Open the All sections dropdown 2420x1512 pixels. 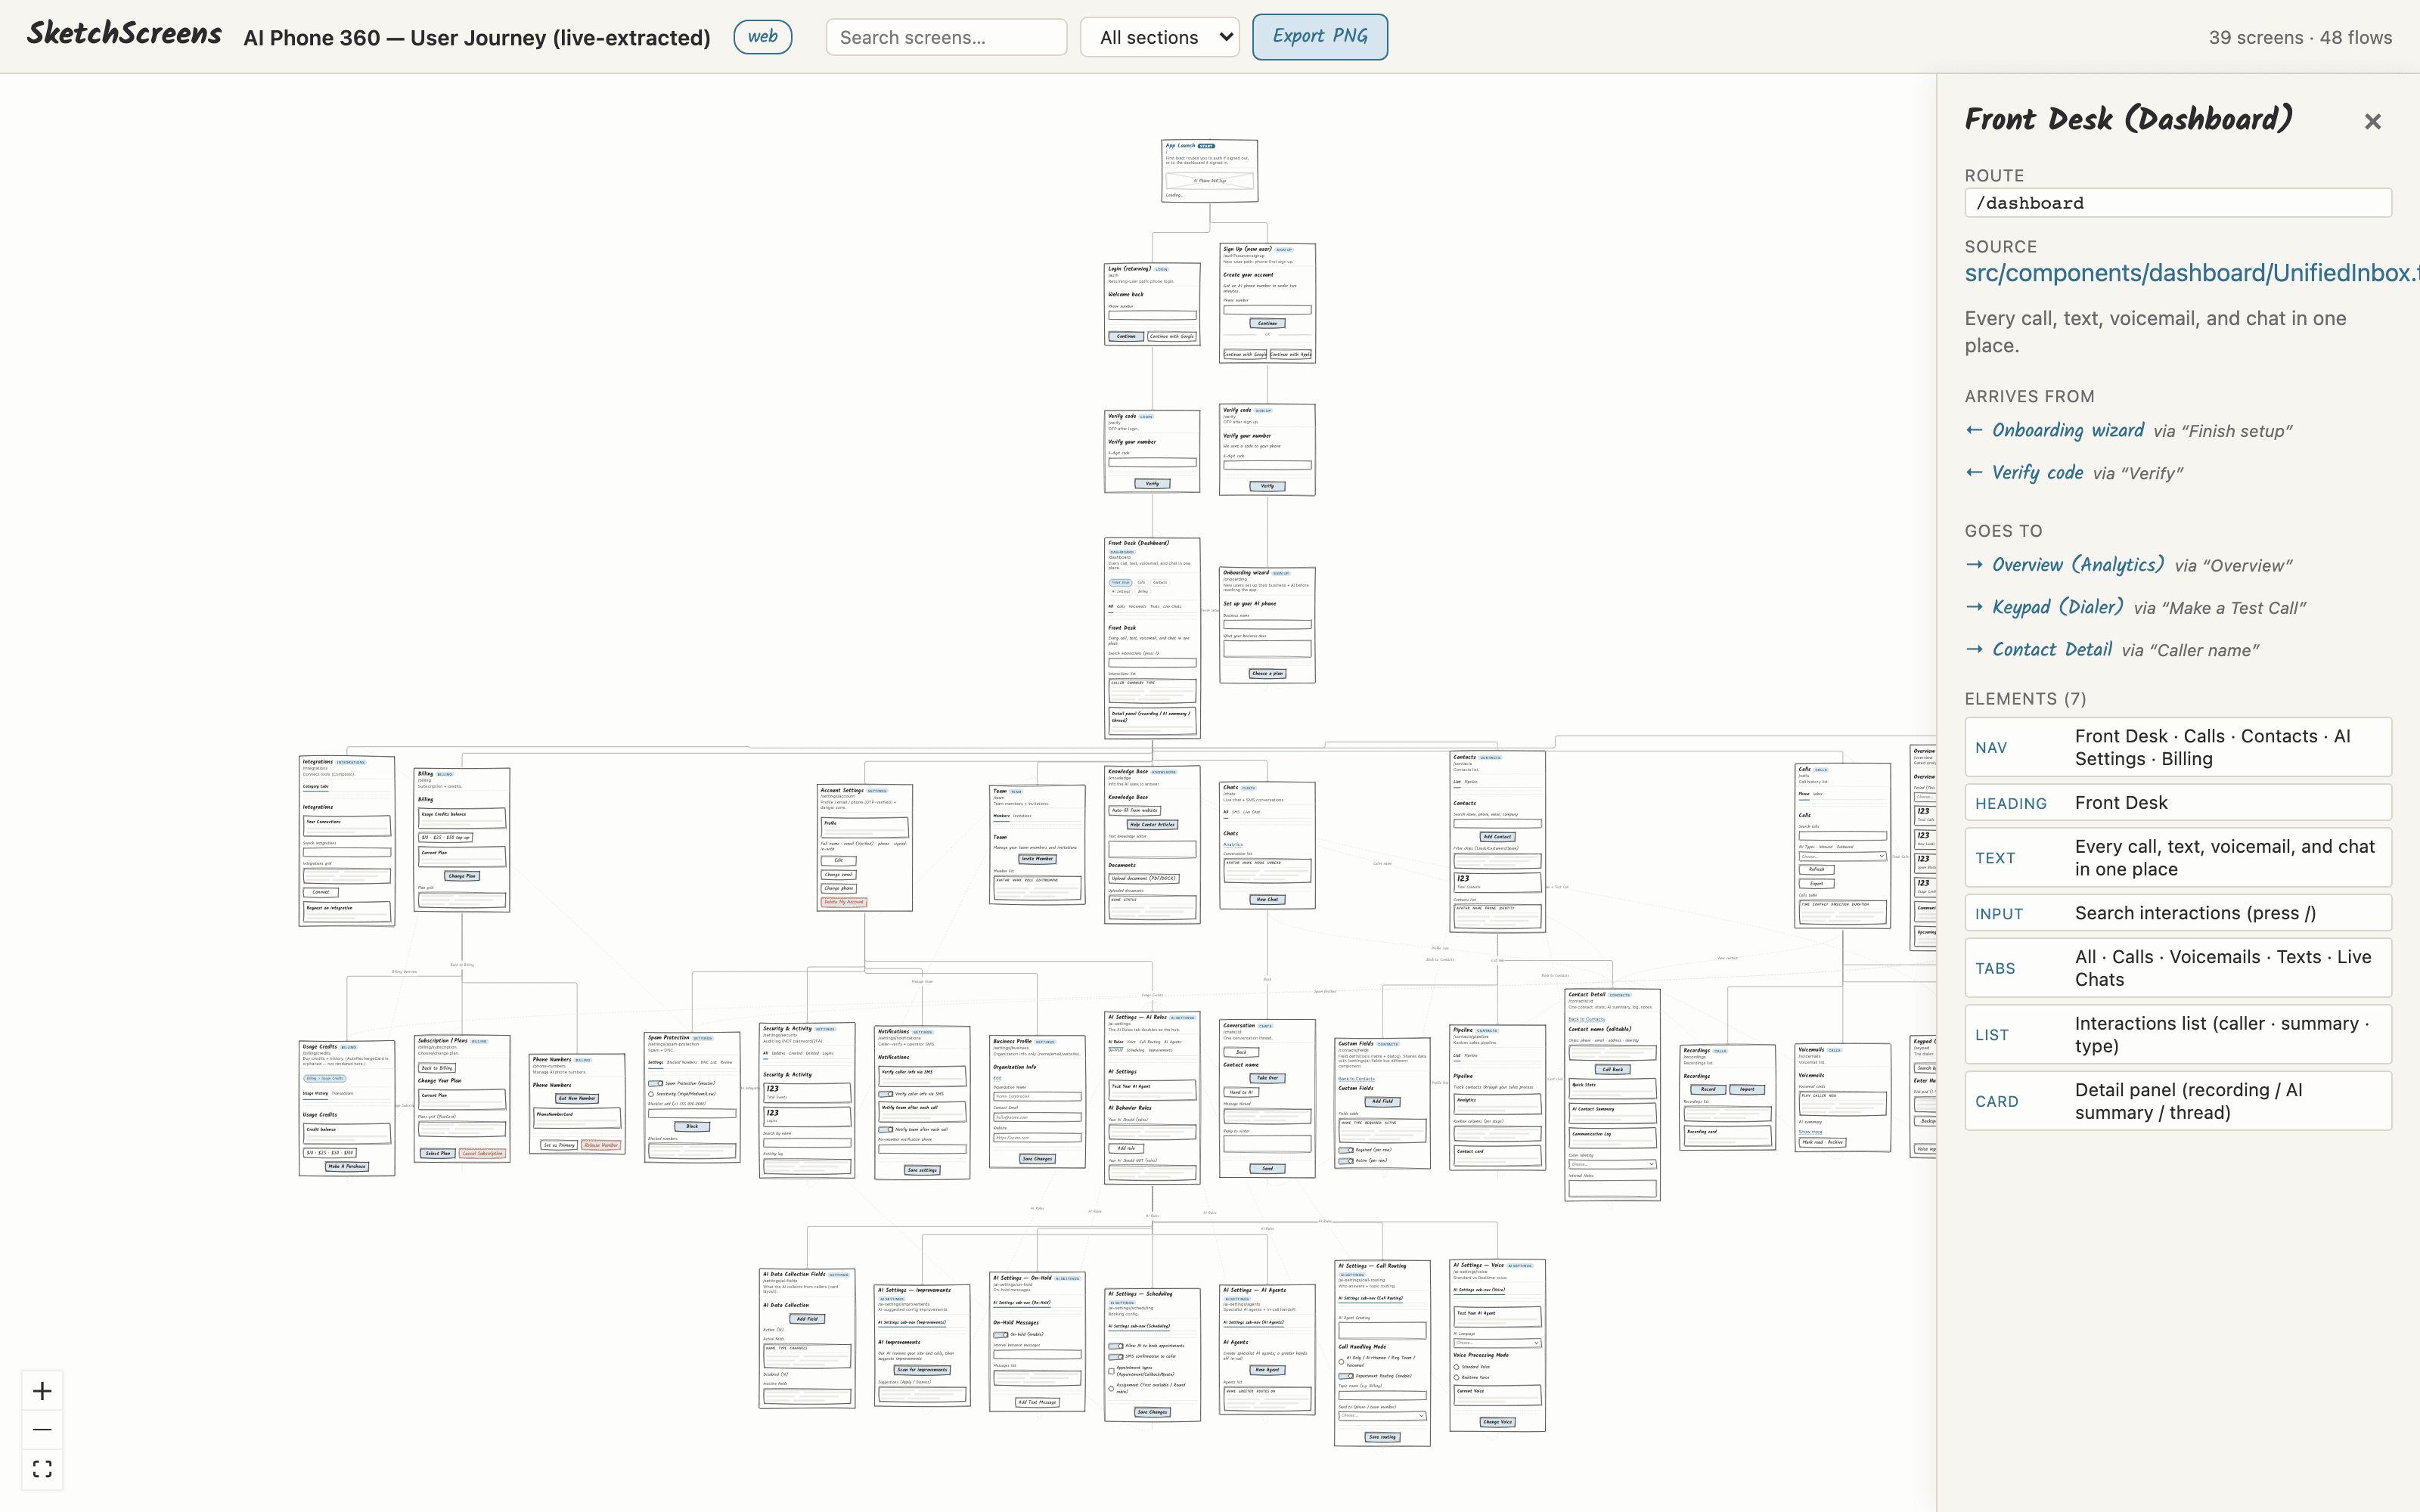click(1160, 37)
